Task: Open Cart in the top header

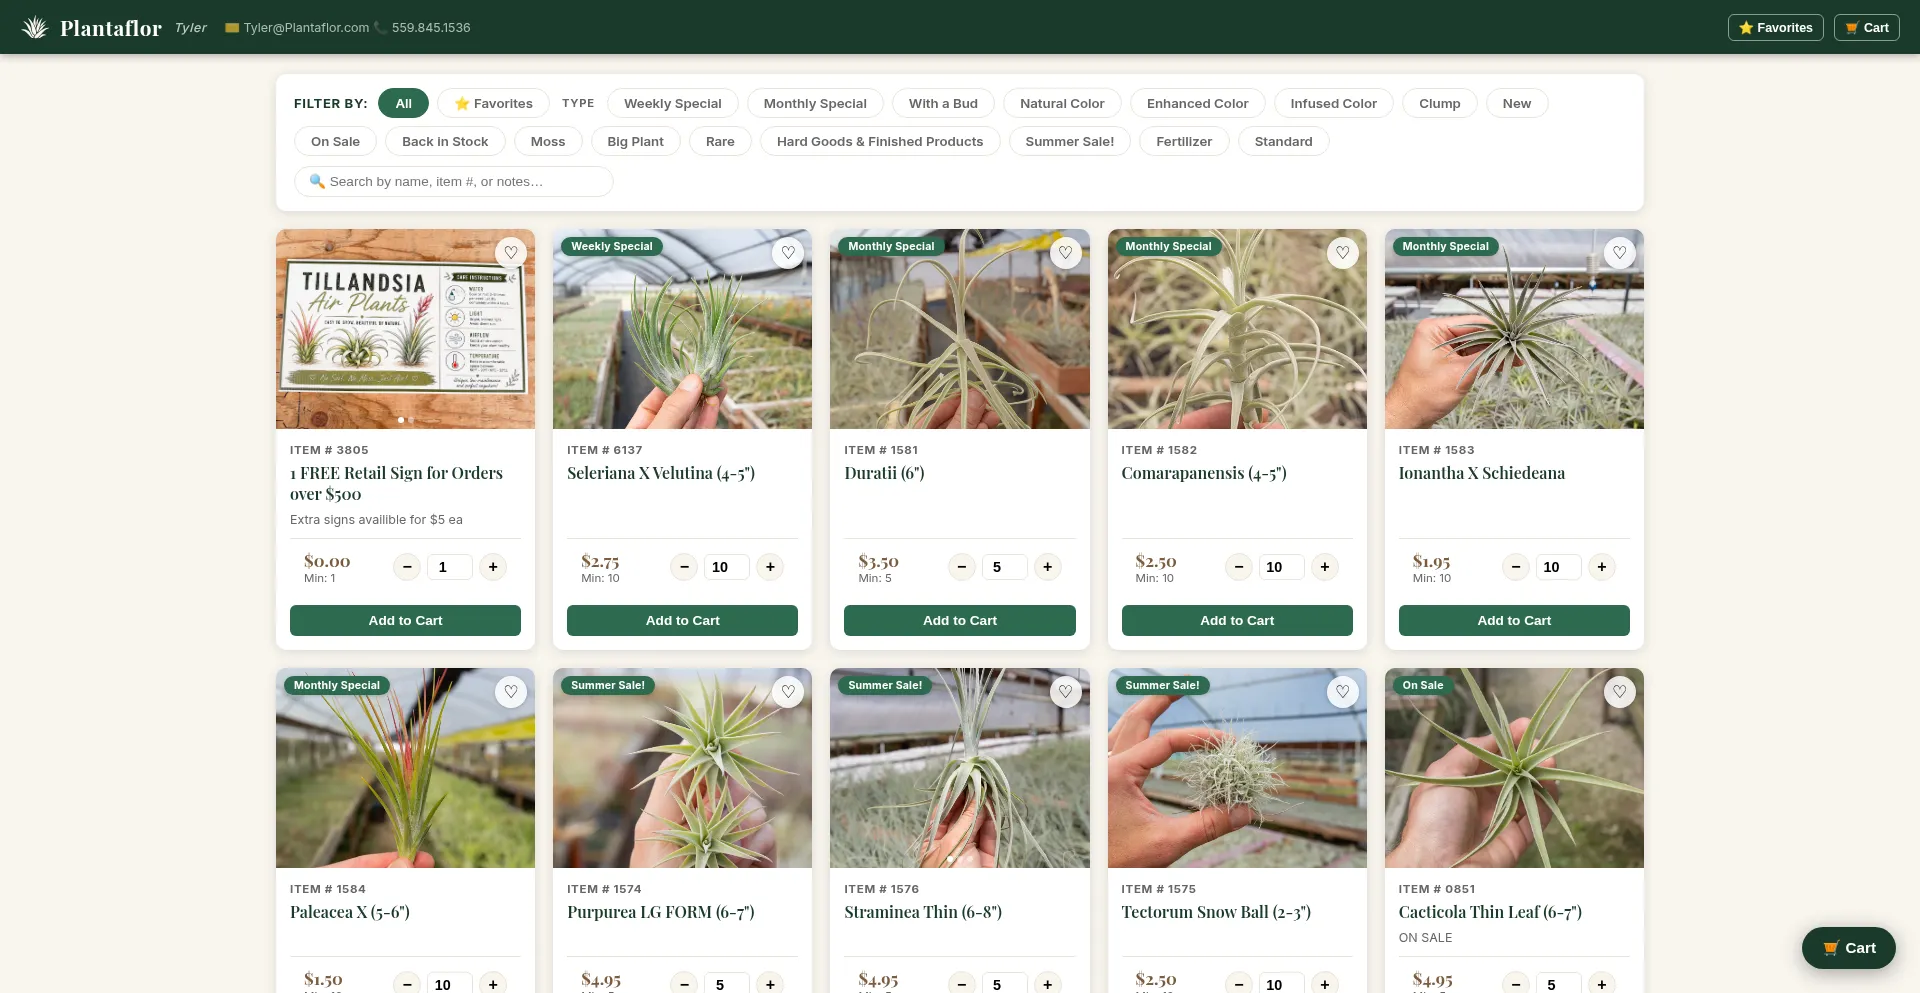Action: click(1866, 27)
